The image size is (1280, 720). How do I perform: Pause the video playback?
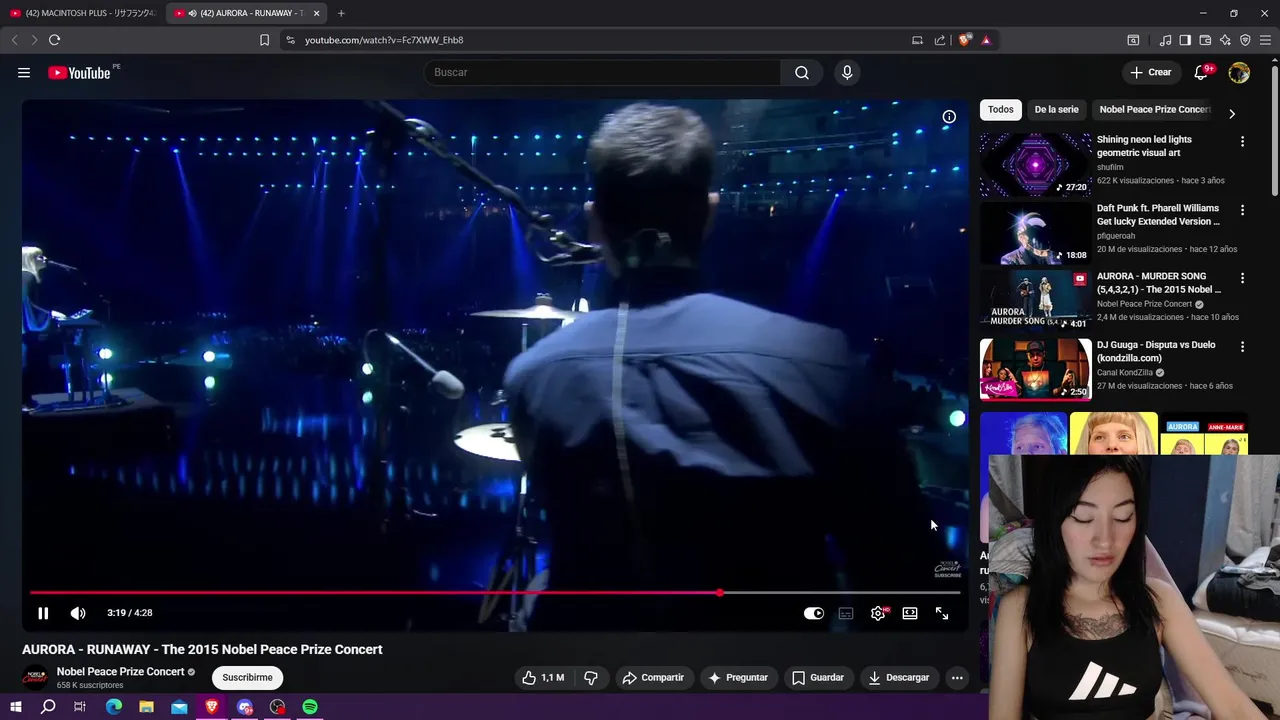(x=43, y=613)
